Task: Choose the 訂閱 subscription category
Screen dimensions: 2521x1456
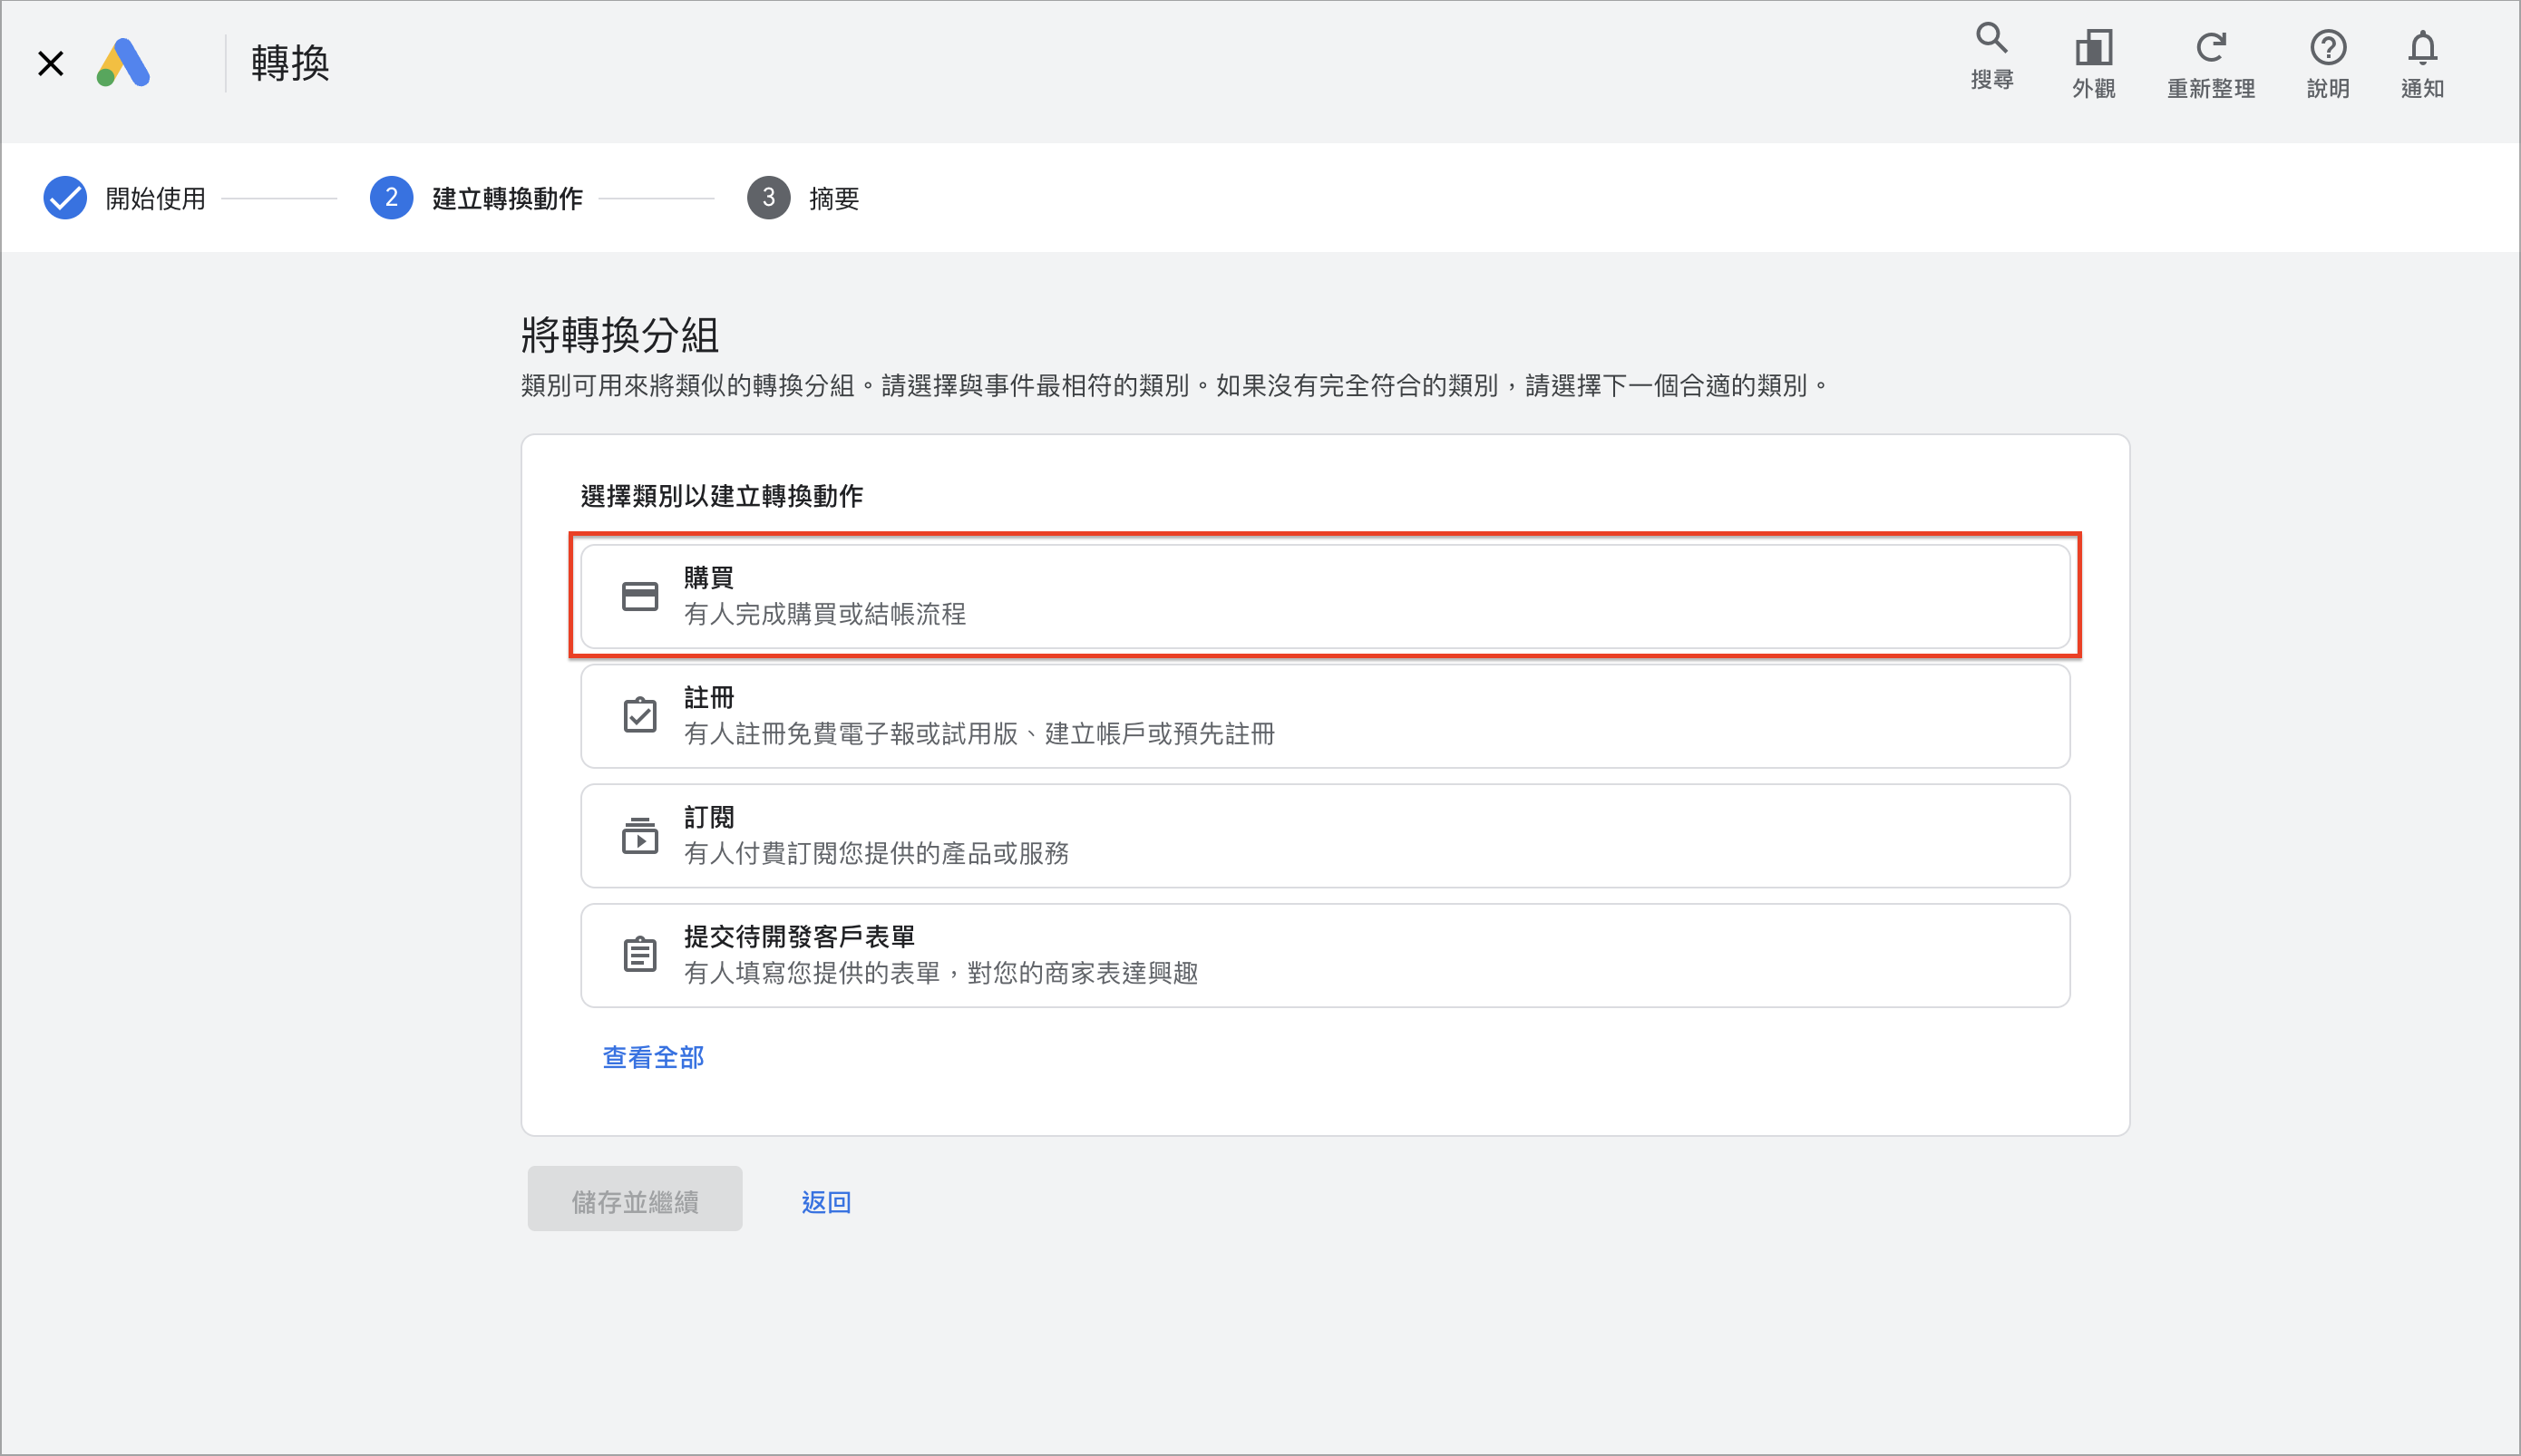Action: pos(1325,836)
